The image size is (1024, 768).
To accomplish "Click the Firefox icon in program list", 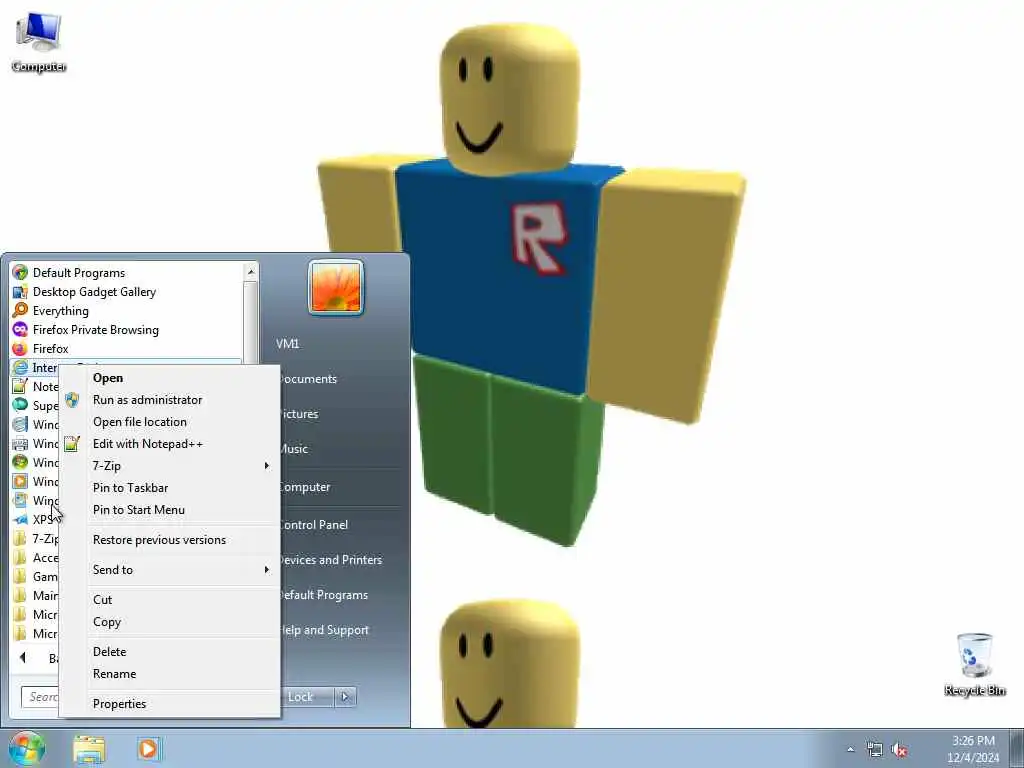I will 20,348.
